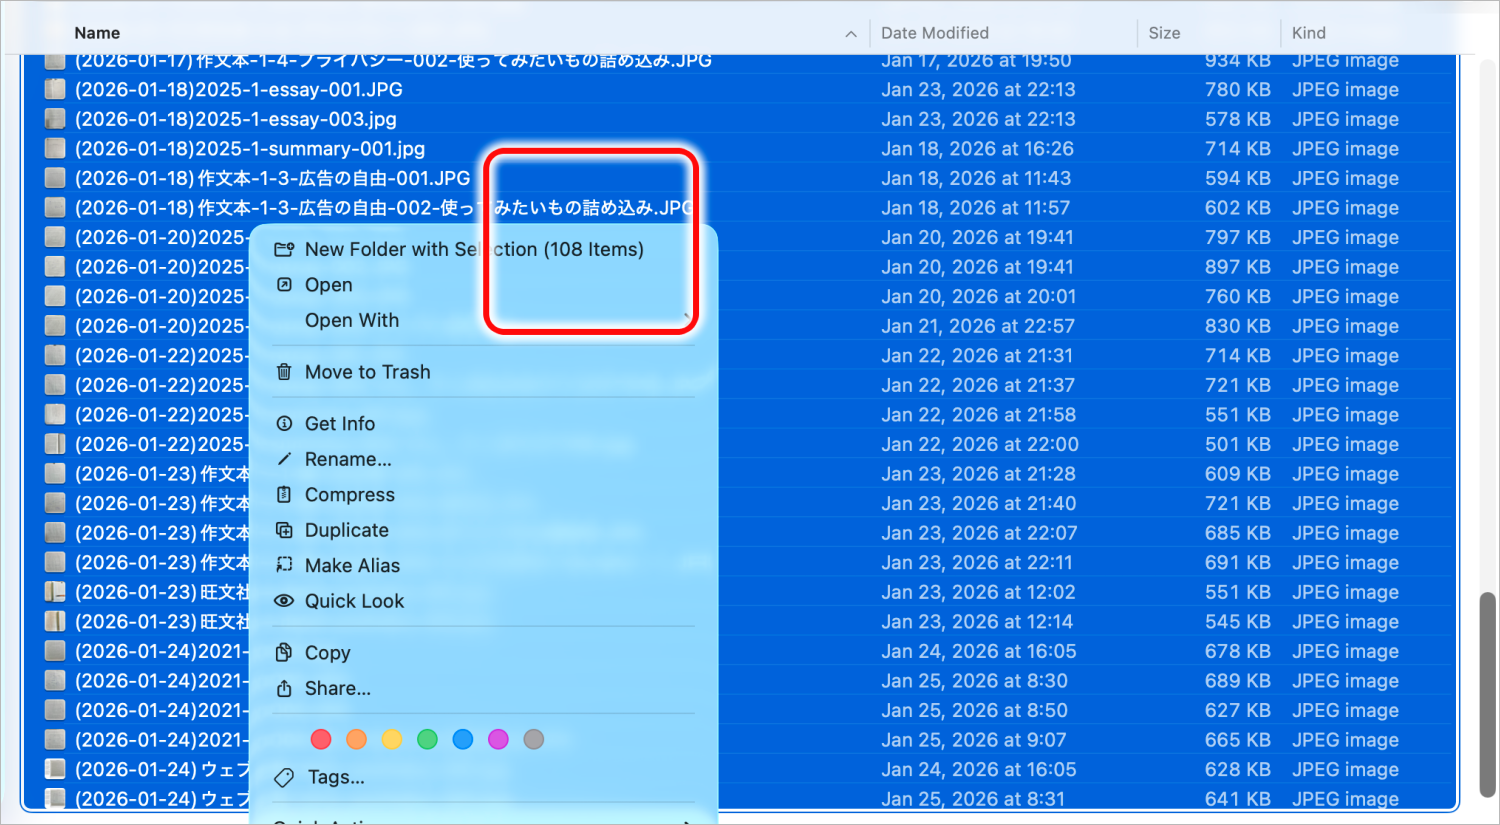Apply the green color tag
This screenshot has height=825, width=1500.
(427, 740)
